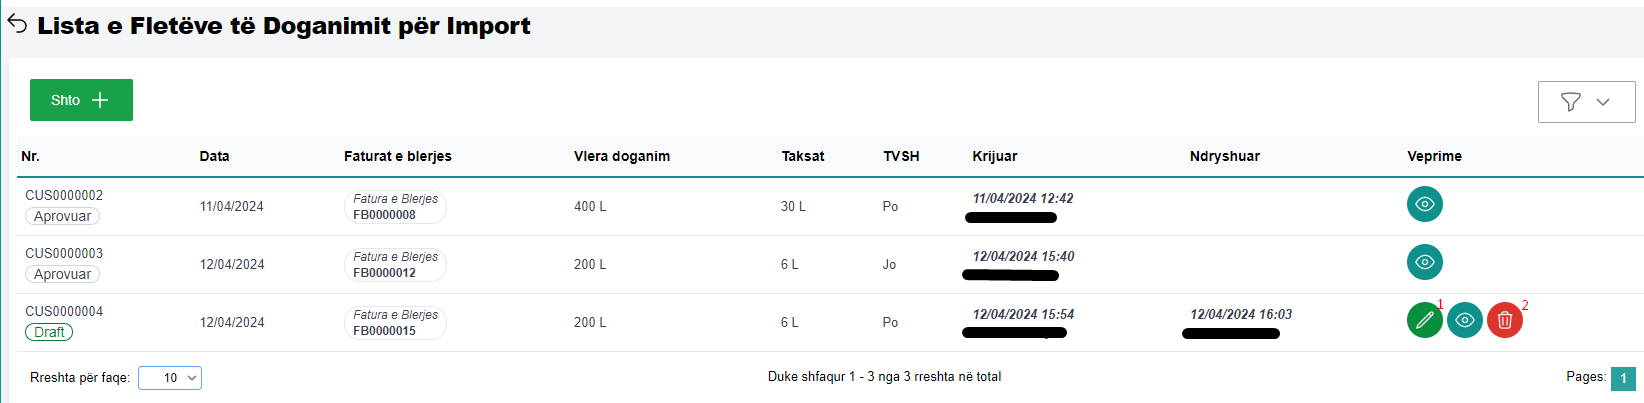
Task: Go to page 1 in pagination
Action: click(1622, 378)
